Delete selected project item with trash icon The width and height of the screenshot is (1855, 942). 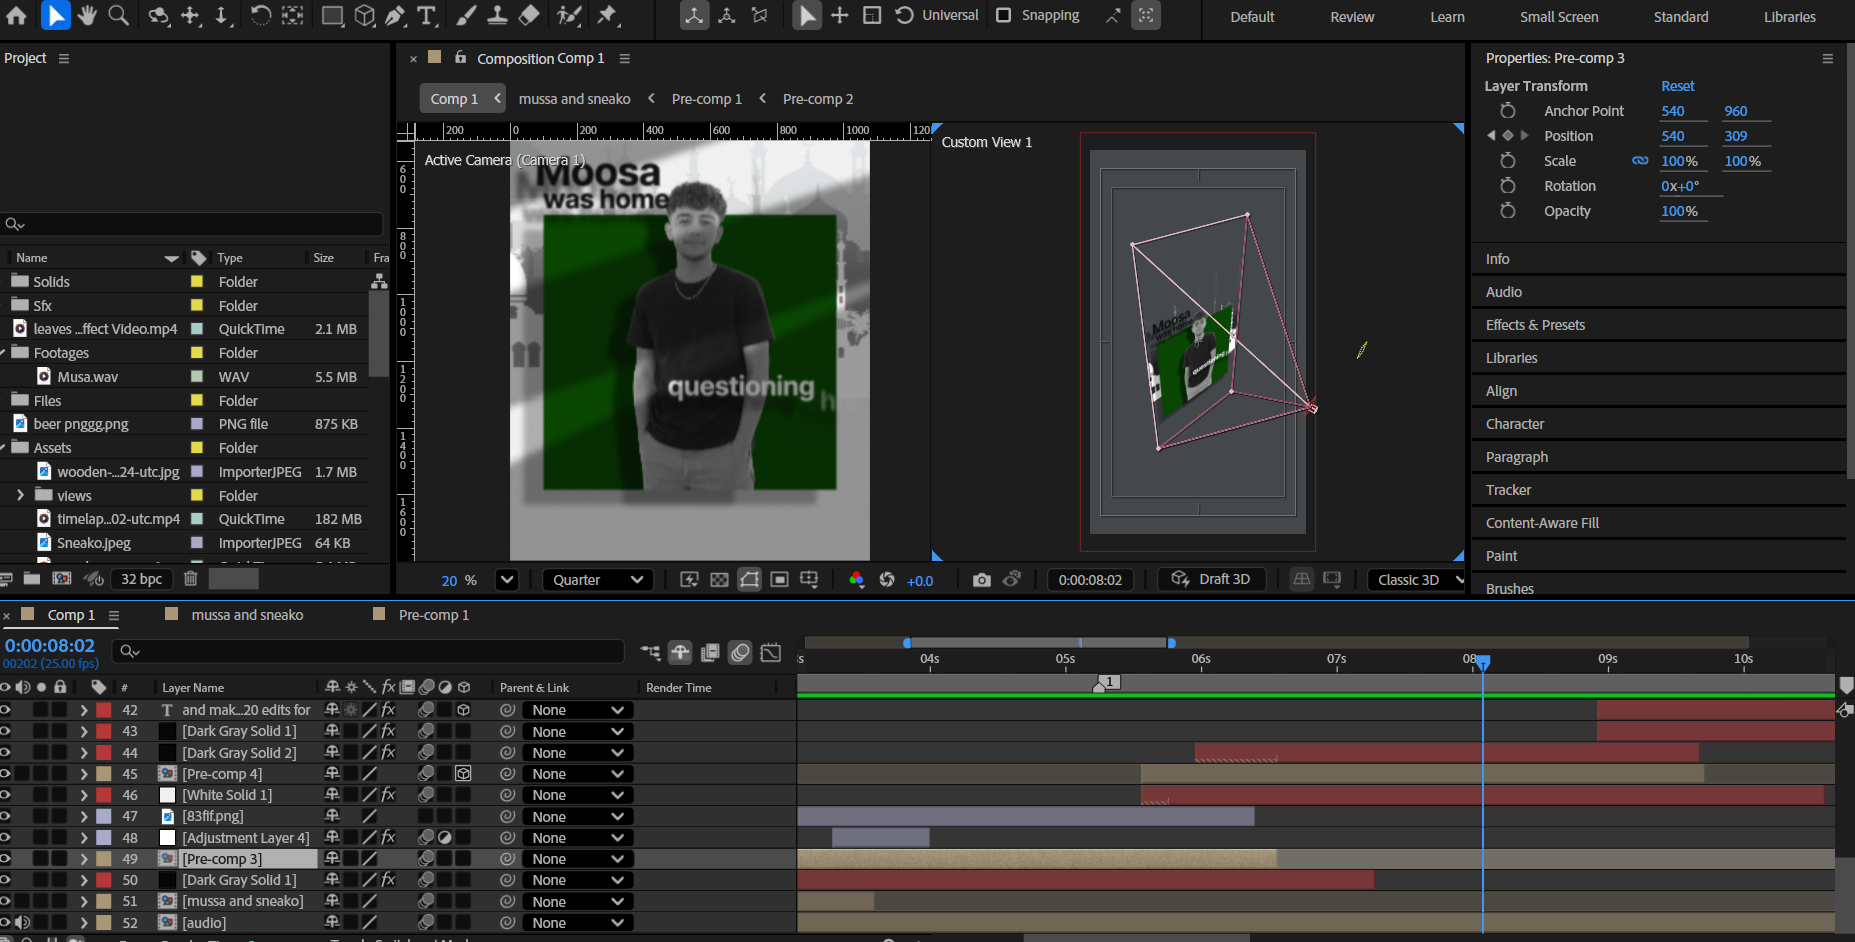coord(191,579)
